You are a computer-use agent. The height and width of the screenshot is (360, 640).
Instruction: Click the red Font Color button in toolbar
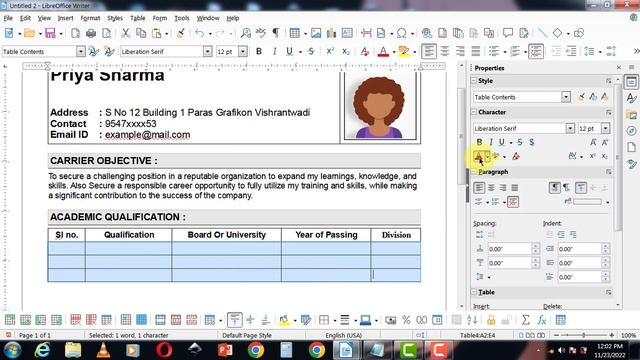click(x=383, y=51)
